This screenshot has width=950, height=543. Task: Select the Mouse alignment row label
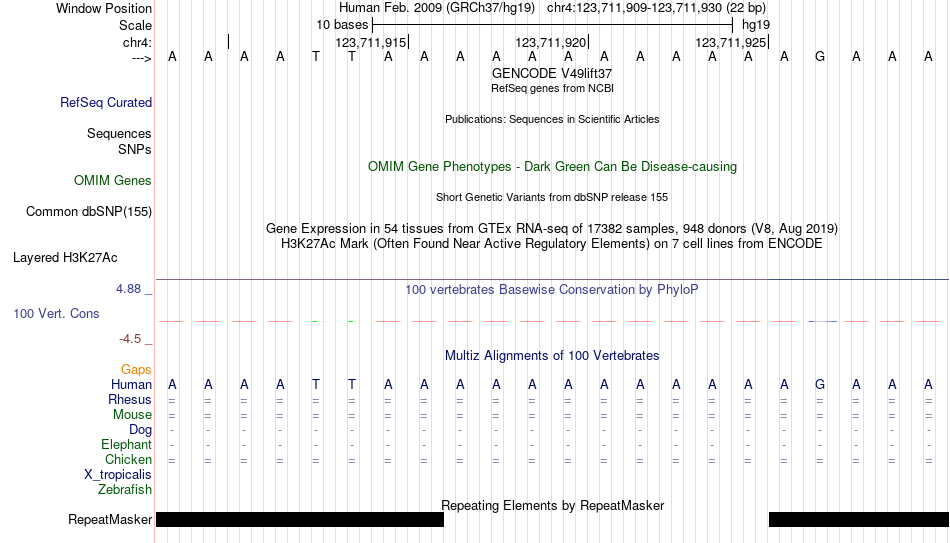[x=133, y=415]
